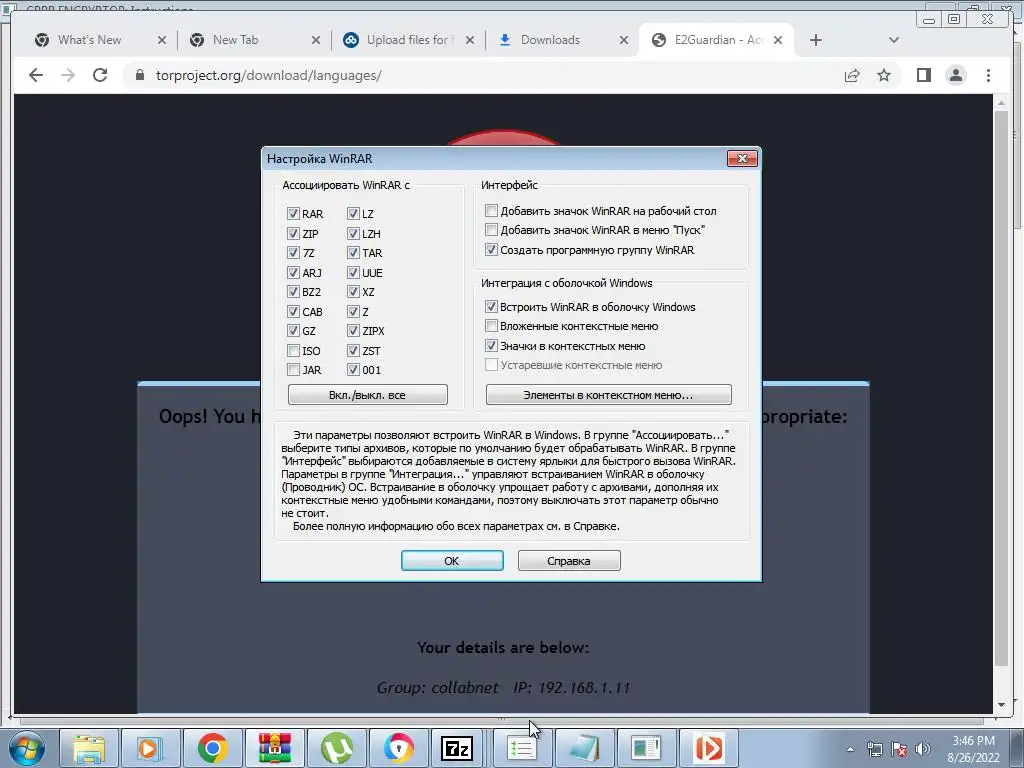This screenshot has width=1024, height=768.
Task: Click the network tray icon
Action: coord(874,749)
